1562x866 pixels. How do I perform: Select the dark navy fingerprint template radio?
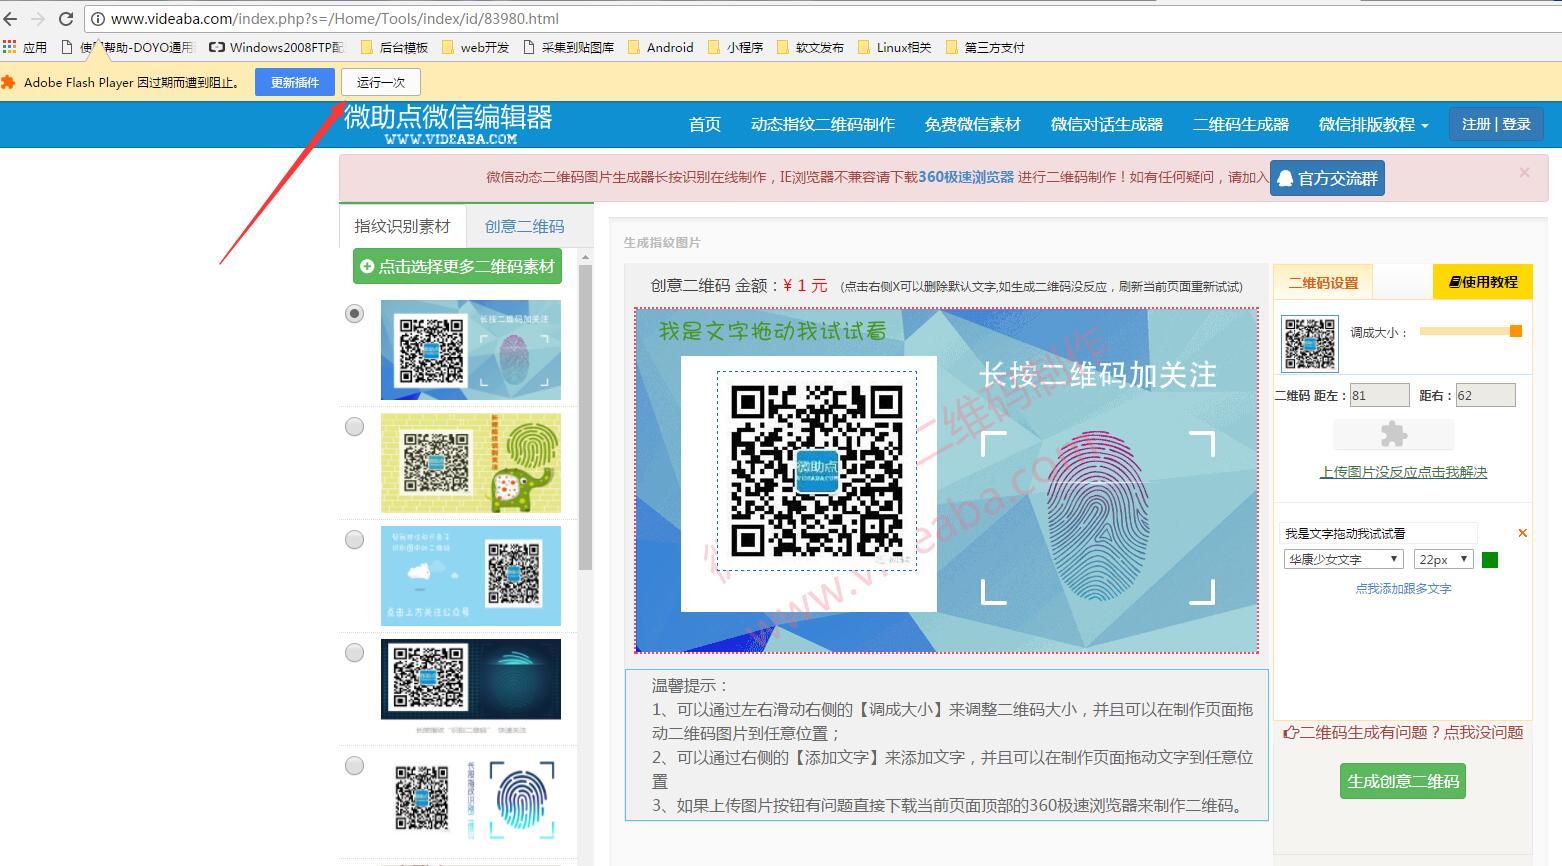[355, 652]
